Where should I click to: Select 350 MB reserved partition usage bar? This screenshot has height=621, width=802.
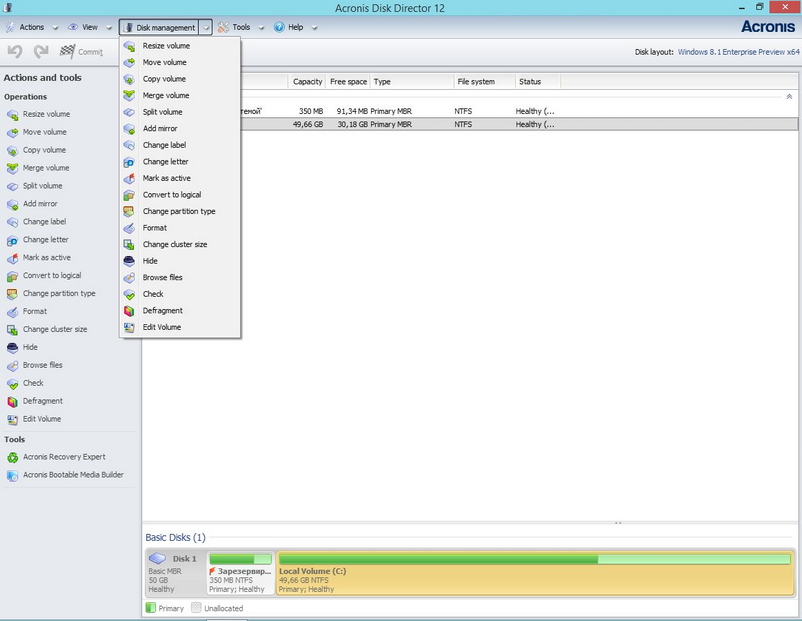pyautogui.click(x=240, y=559)
